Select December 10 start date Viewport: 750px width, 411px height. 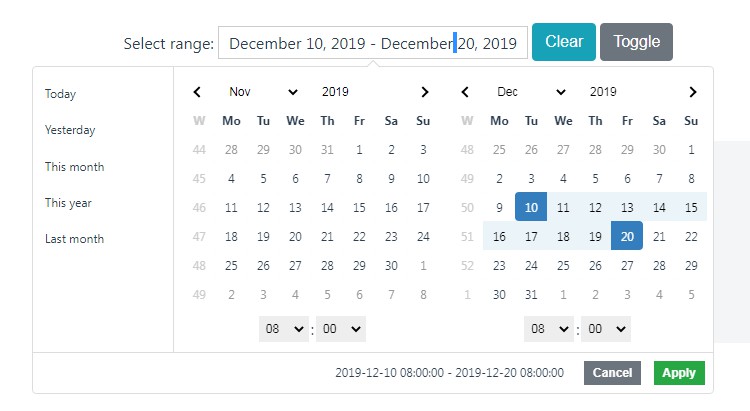point(531,207)
